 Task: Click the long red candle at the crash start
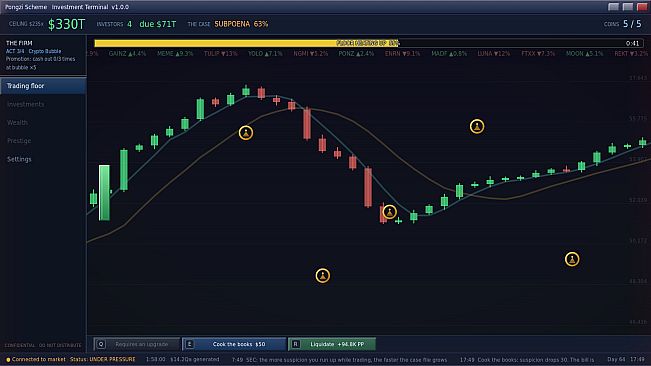point(307,123)
